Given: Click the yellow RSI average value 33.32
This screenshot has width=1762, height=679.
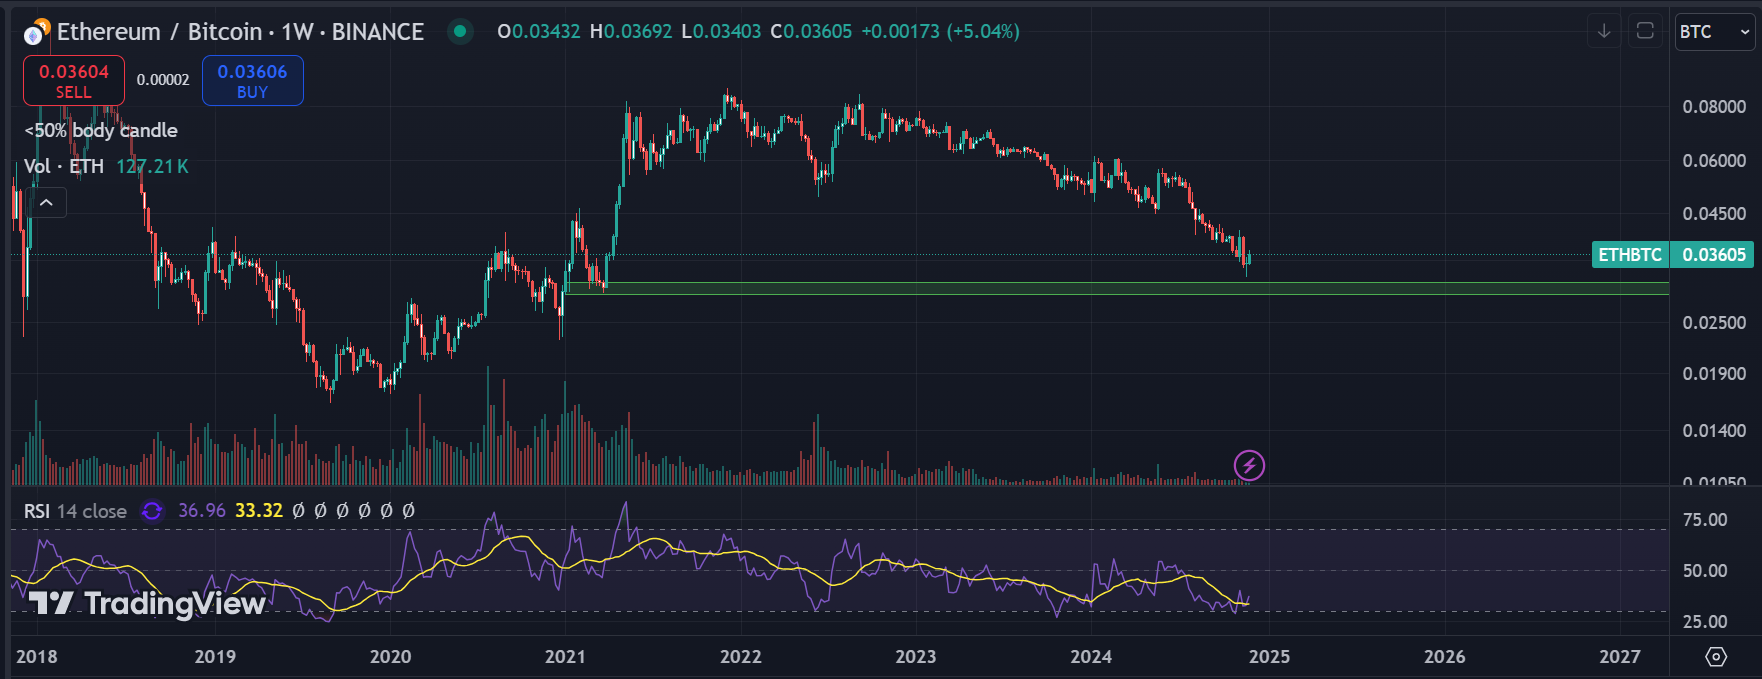Looking at the screenshot, I should [259, 511].
